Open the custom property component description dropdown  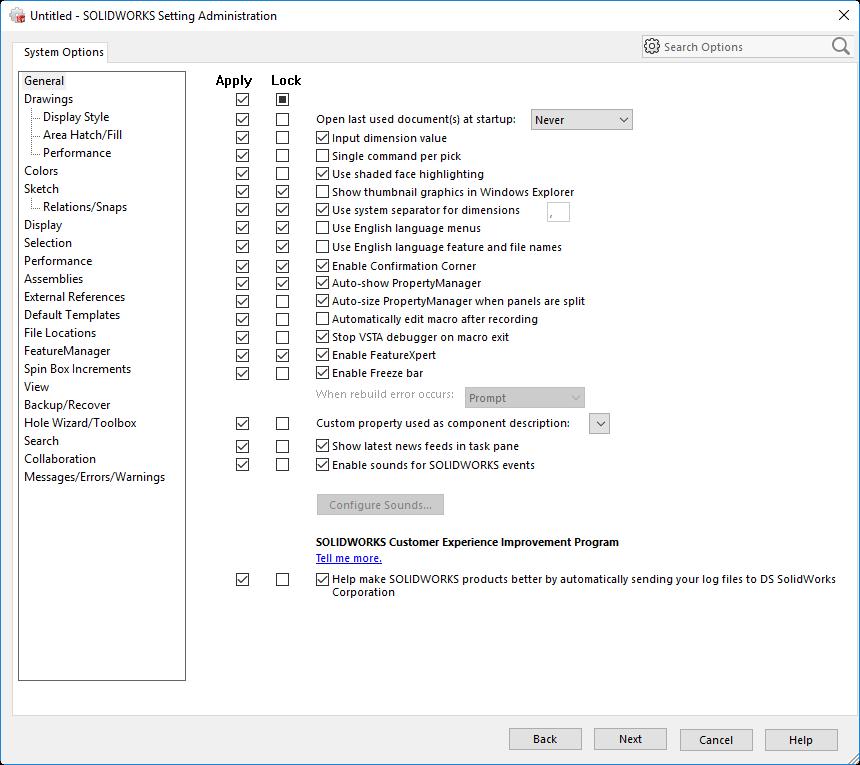(599, 423)
